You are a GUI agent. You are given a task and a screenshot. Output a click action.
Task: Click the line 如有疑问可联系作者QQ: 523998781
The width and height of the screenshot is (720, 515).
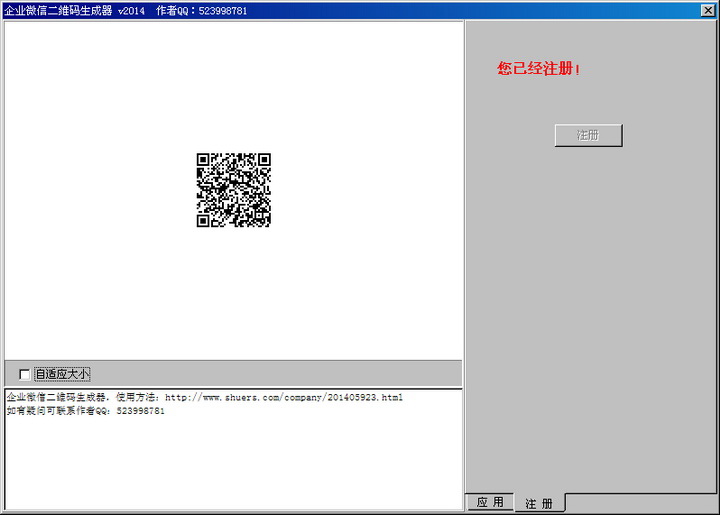coord(85,411)
